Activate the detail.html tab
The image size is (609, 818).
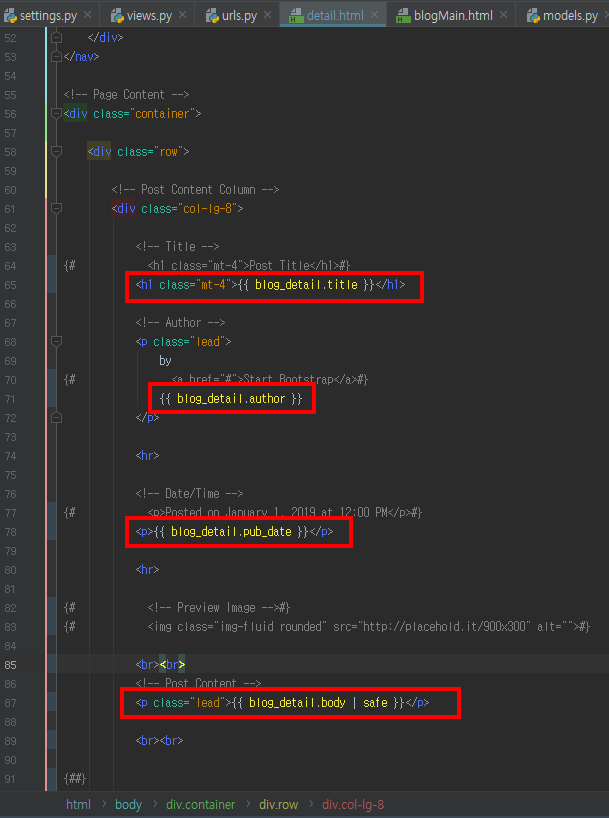[336, 16]
